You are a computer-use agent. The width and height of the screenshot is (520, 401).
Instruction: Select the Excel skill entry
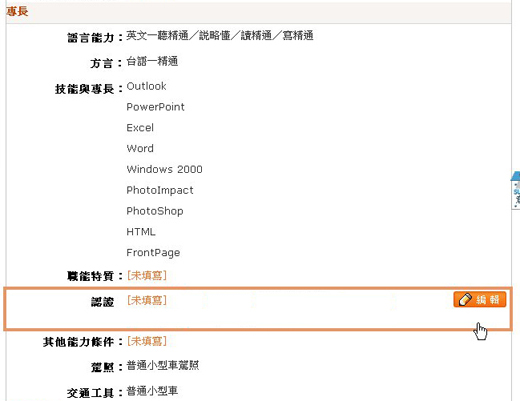140,128
